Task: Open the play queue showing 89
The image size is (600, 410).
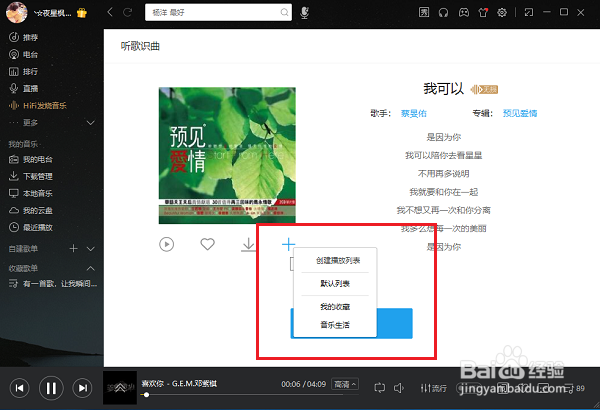Action: click(x=575, y=388)
